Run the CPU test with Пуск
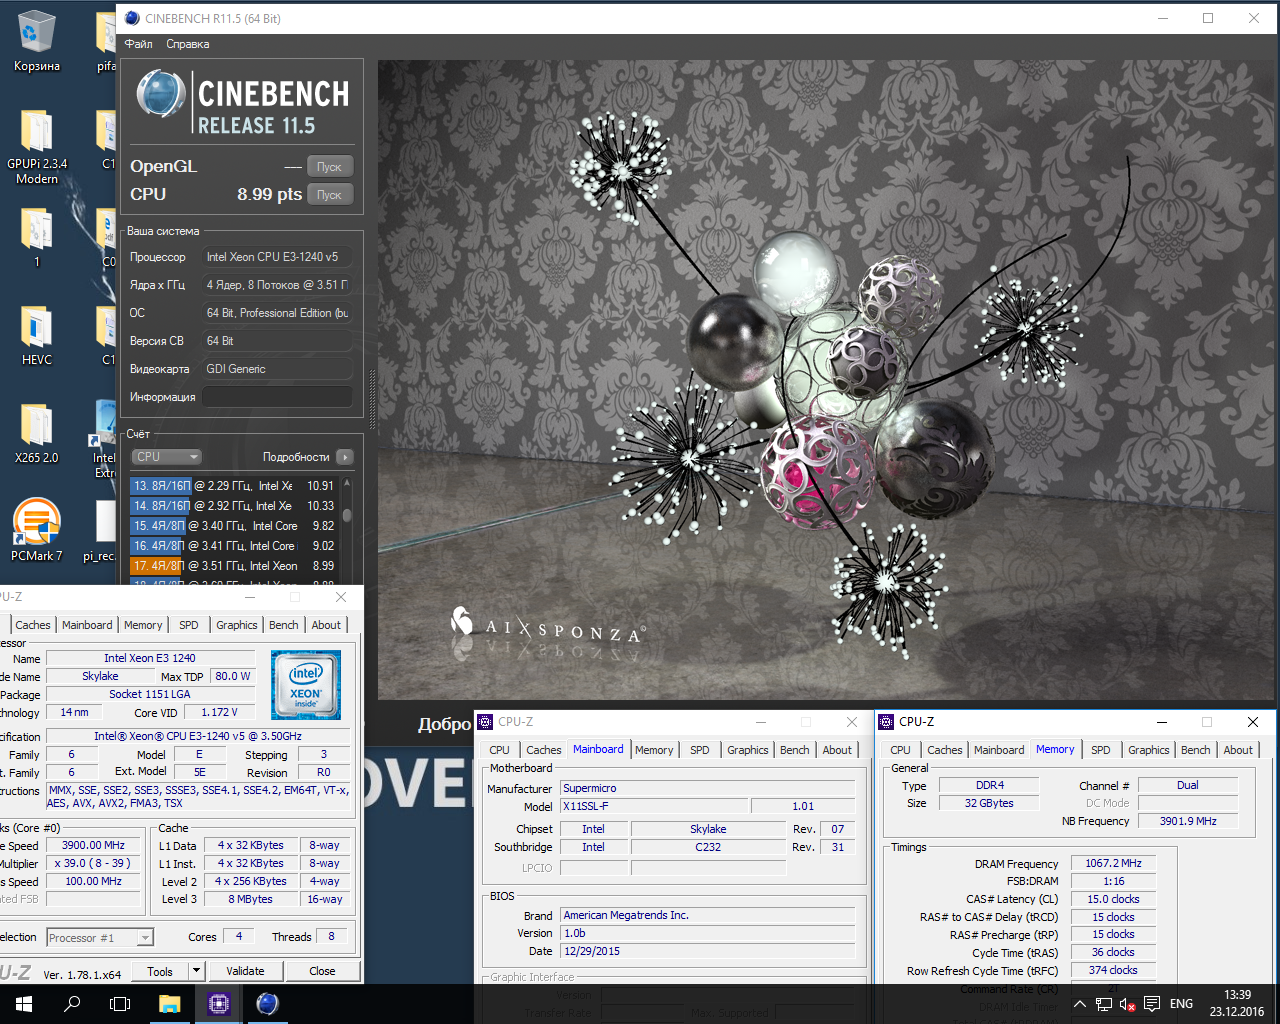The image size is (1280, 1024). [330, 195]
